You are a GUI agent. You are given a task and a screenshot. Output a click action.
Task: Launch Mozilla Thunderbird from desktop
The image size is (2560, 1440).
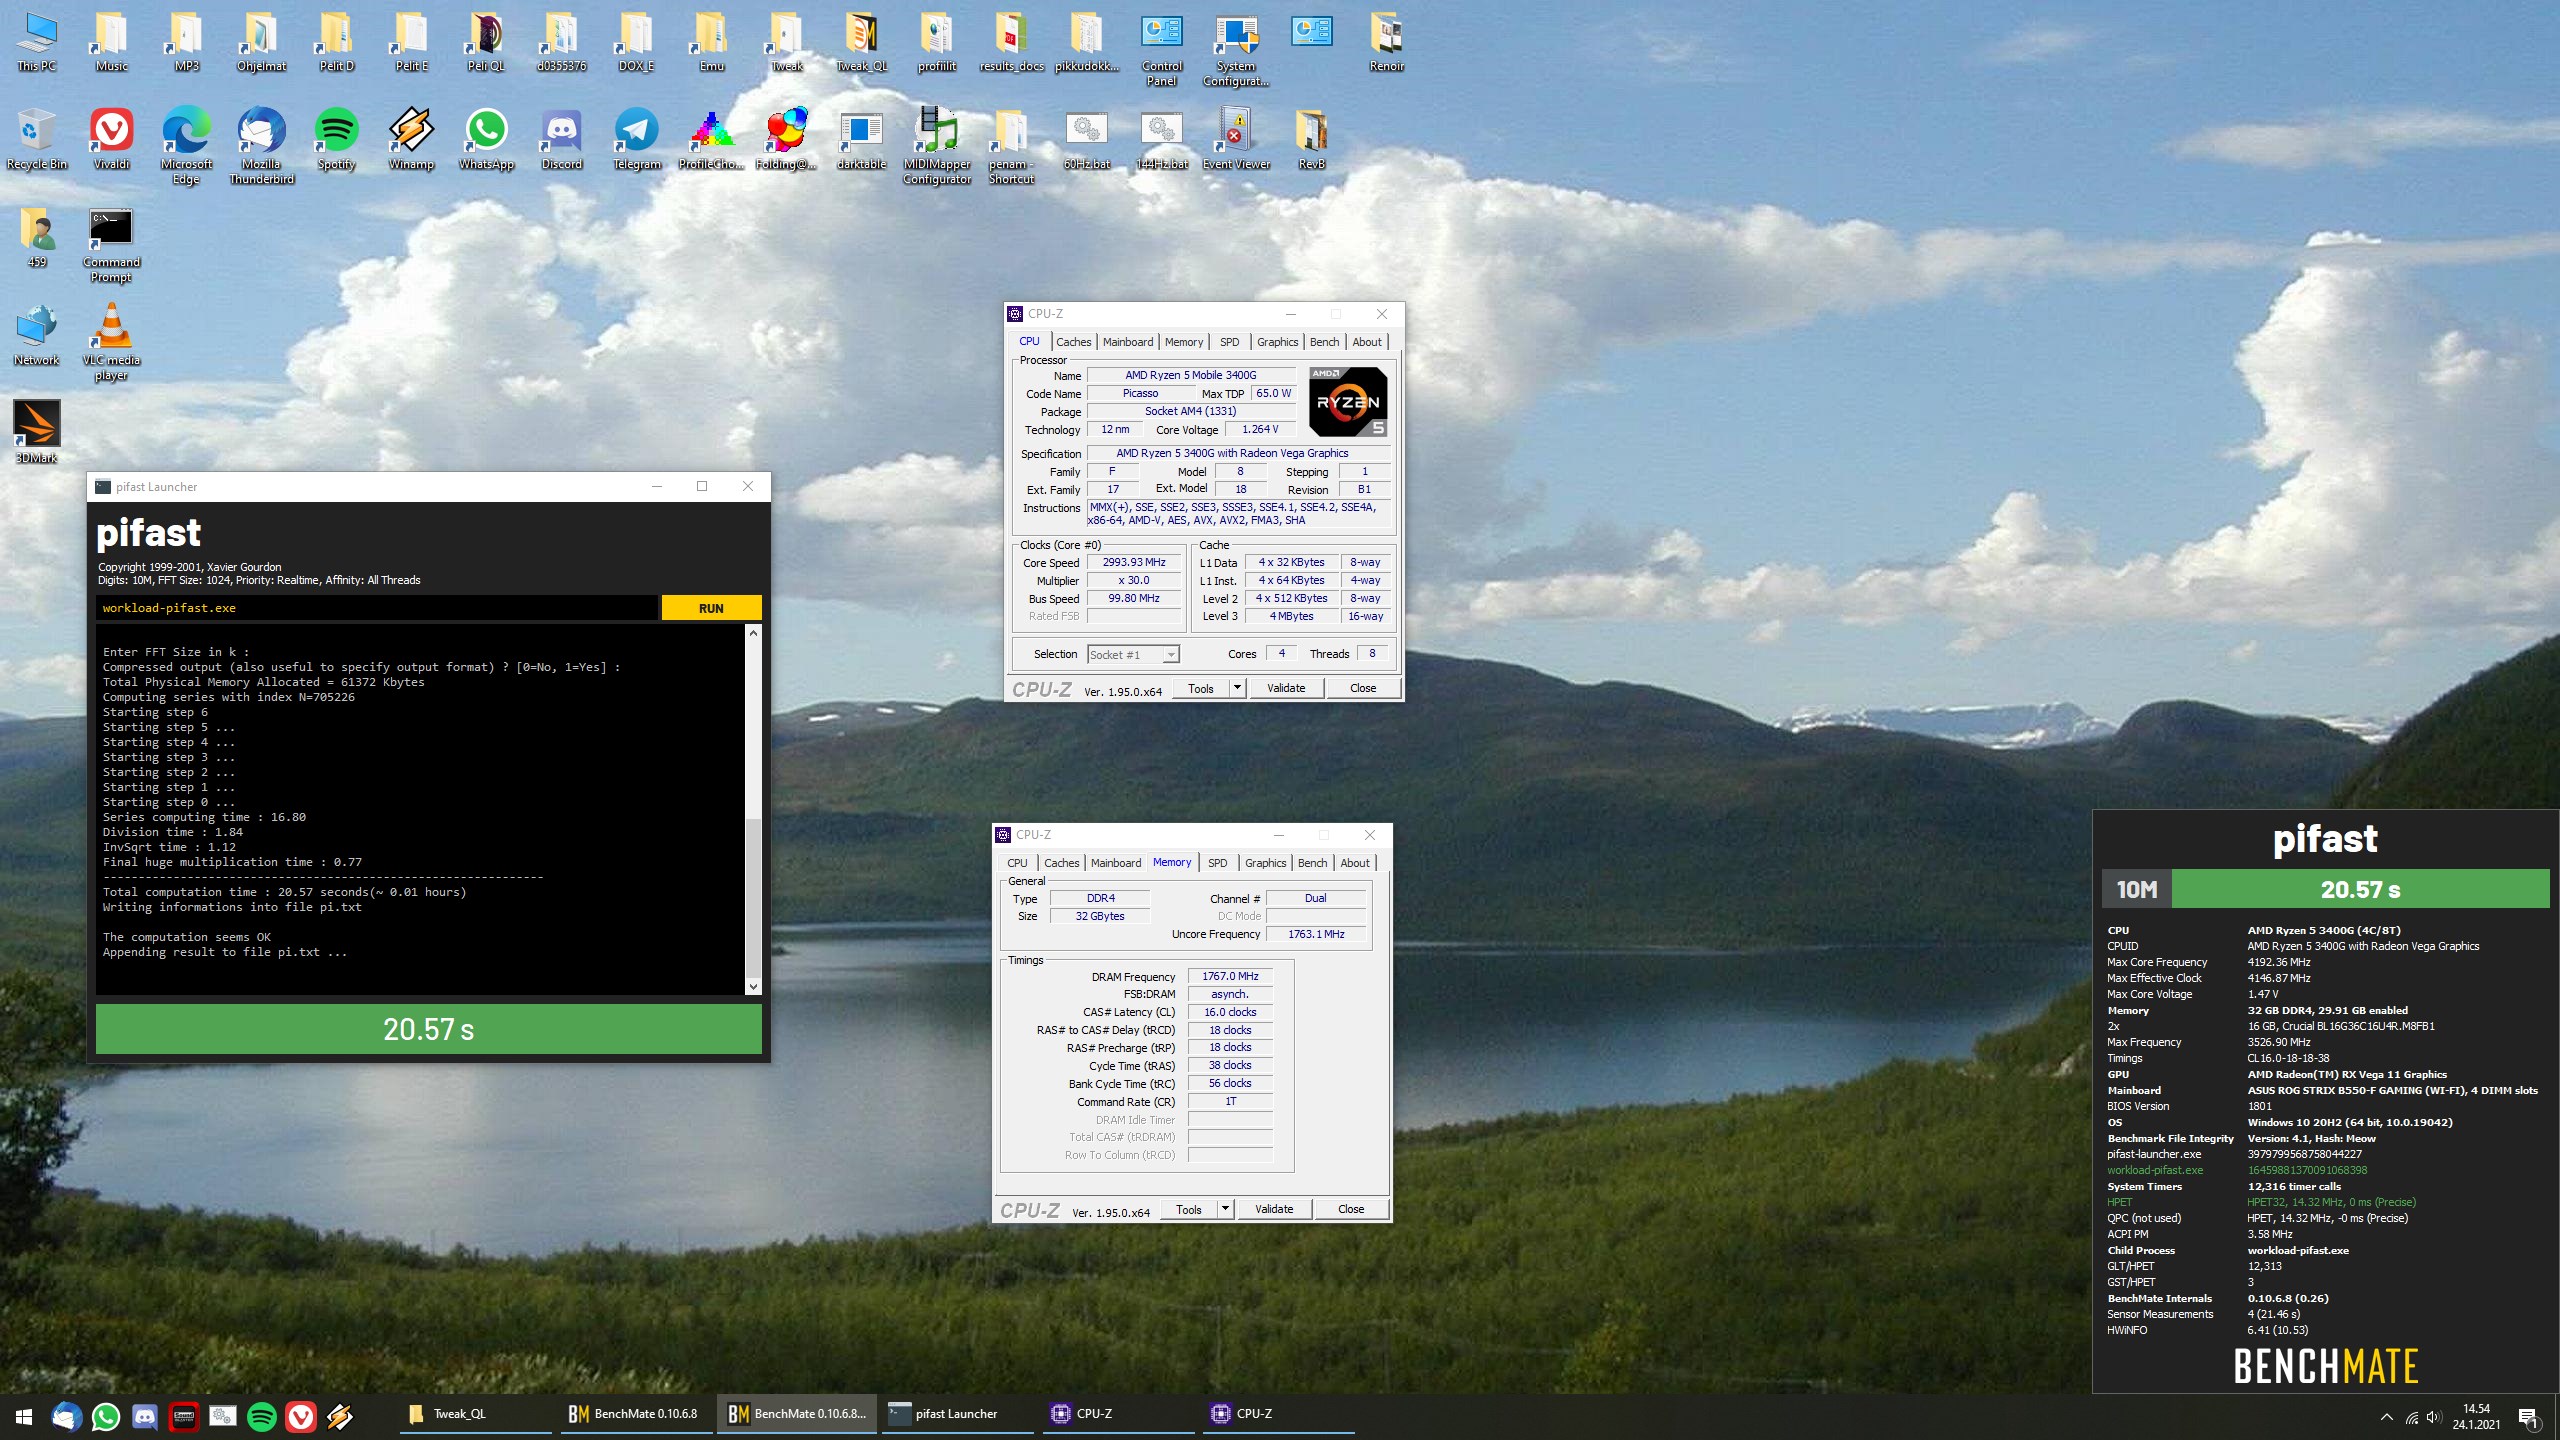click(261, 146)
